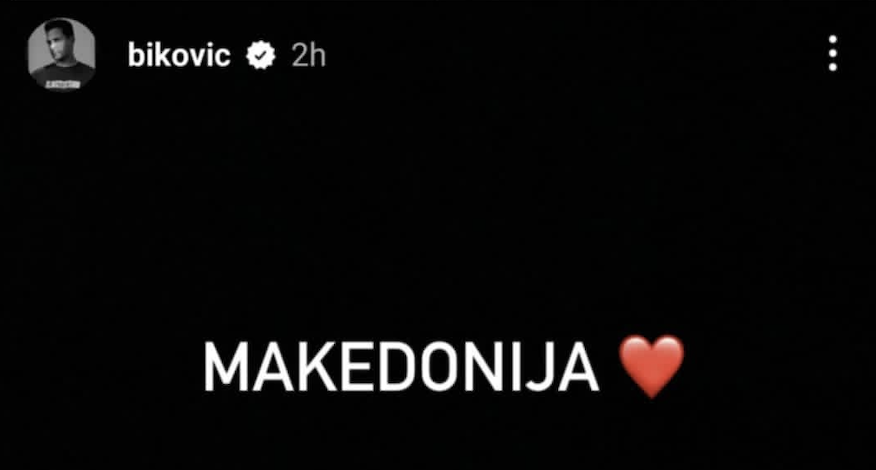The height and width of the screenshot is (470, 876).
Task: Click the red heart after the caption
Action: tap(651, 366)
